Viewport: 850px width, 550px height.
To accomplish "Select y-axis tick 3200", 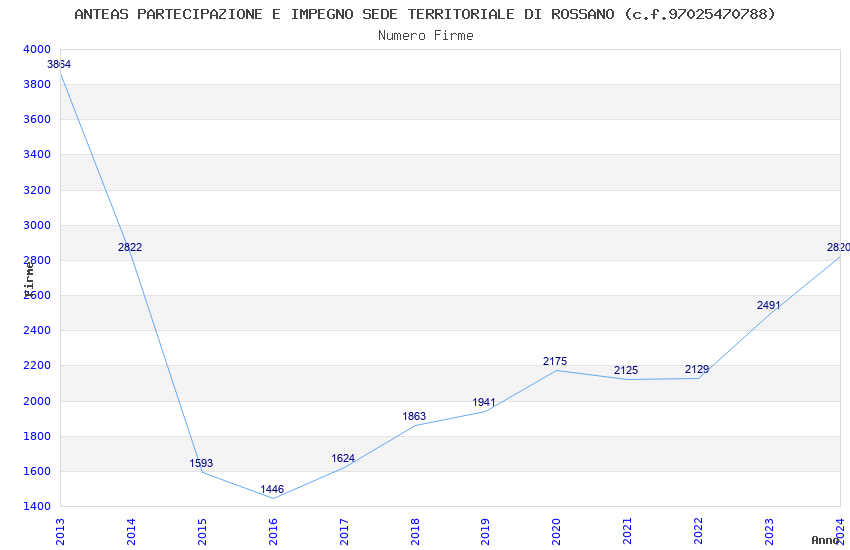I will coord(37,190).
